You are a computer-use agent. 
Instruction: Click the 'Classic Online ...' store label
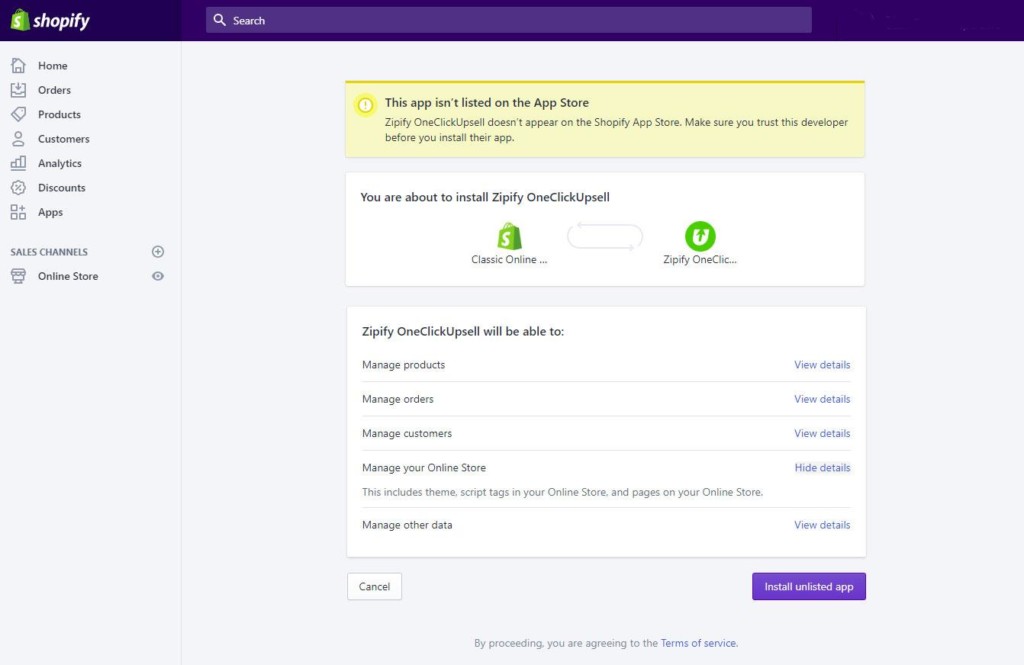pyautogui.click(x=509, y=259)
